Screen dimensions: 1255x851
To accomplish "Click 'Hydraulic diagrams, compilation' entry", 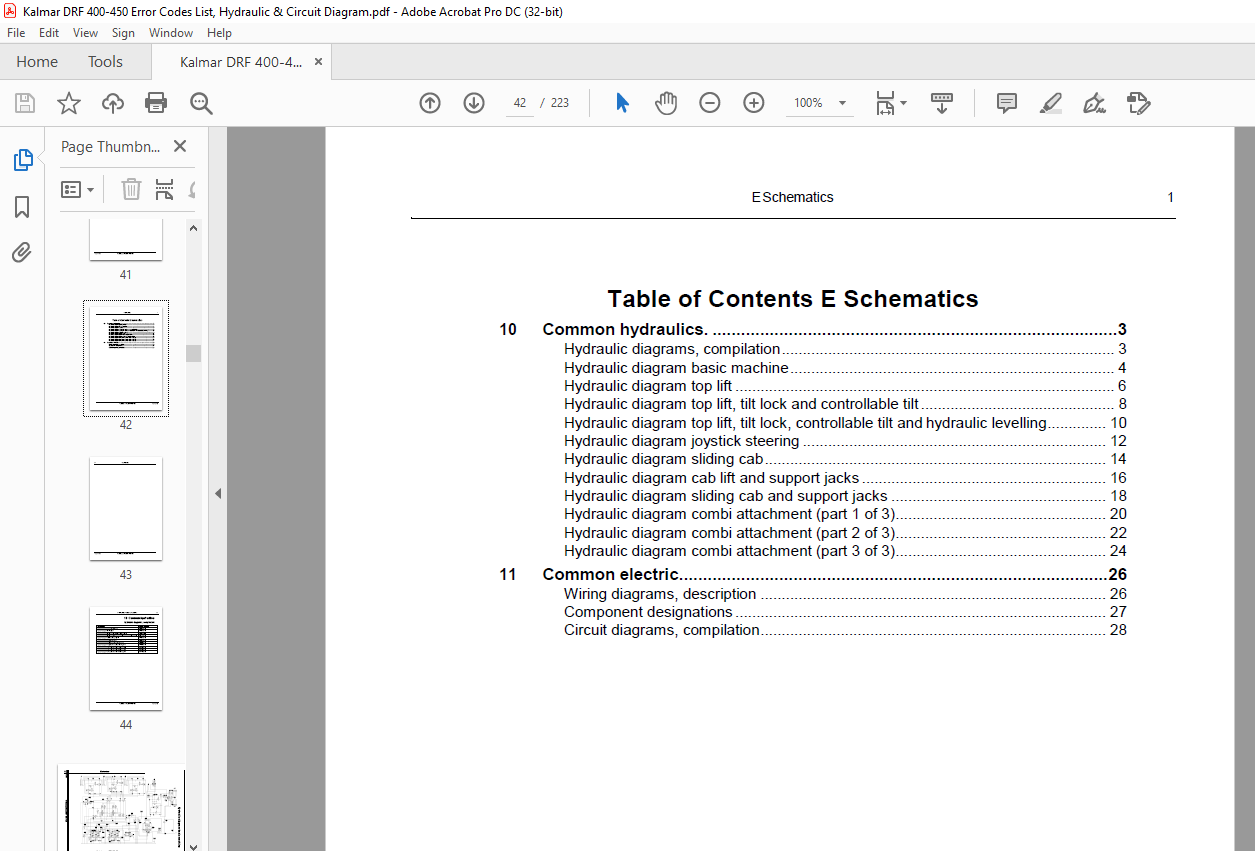I will tap(845, 349).
